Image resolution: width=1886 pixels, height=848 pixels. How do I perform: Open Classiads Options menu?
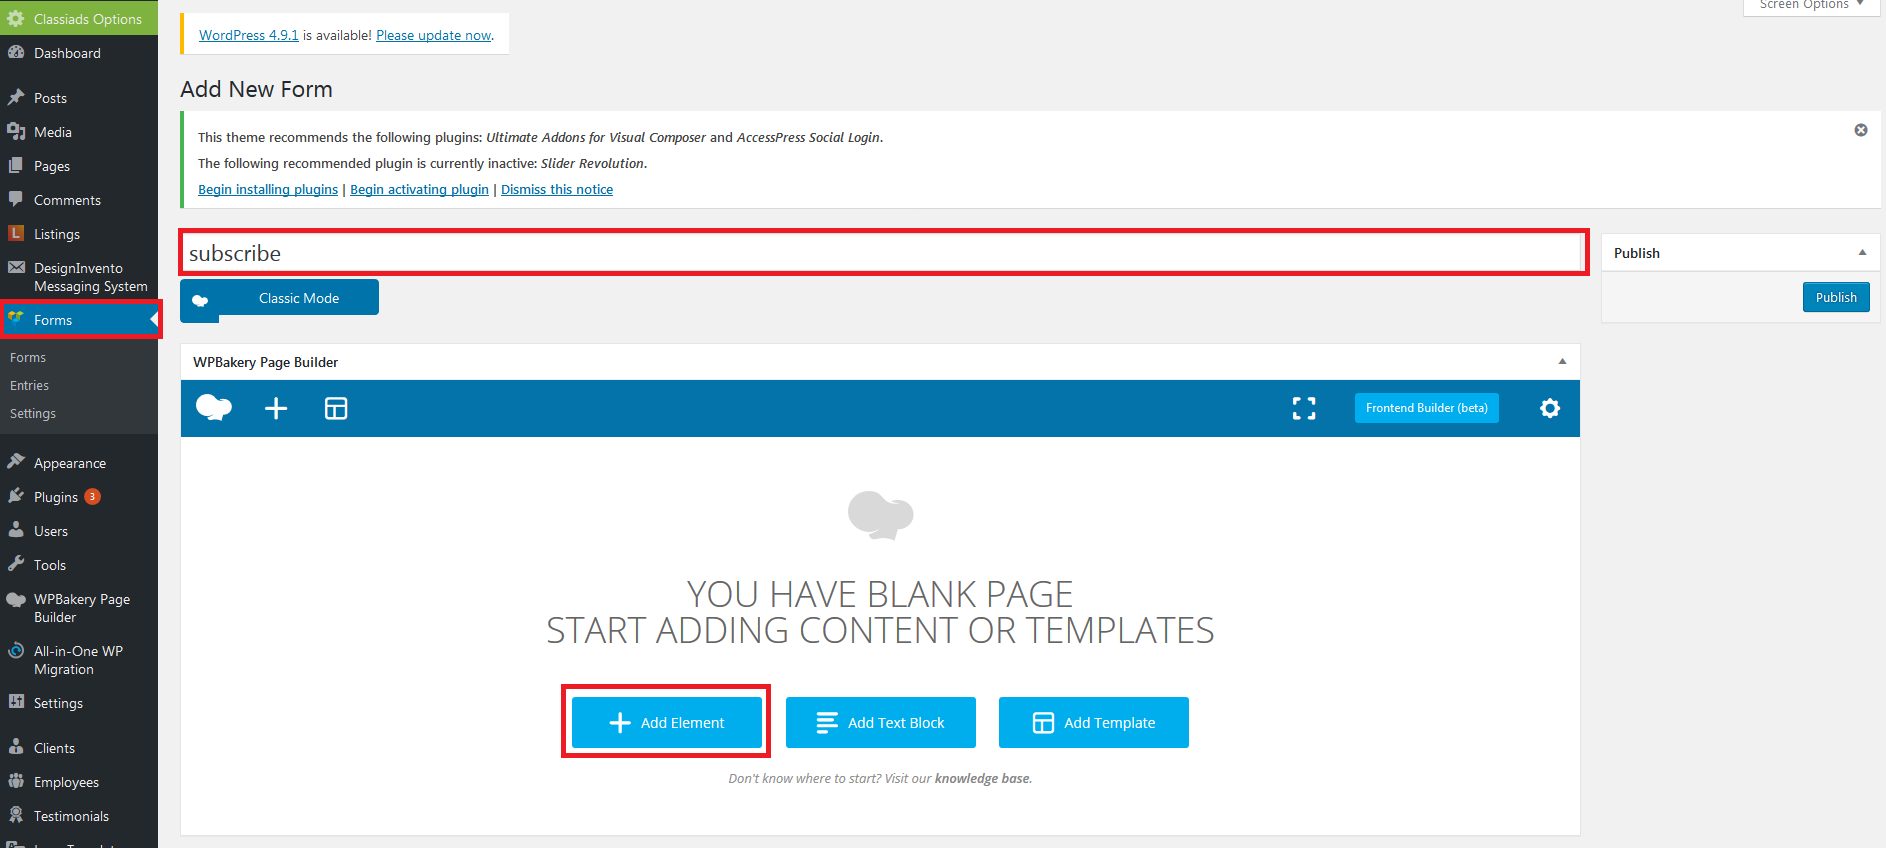point(79,18)
